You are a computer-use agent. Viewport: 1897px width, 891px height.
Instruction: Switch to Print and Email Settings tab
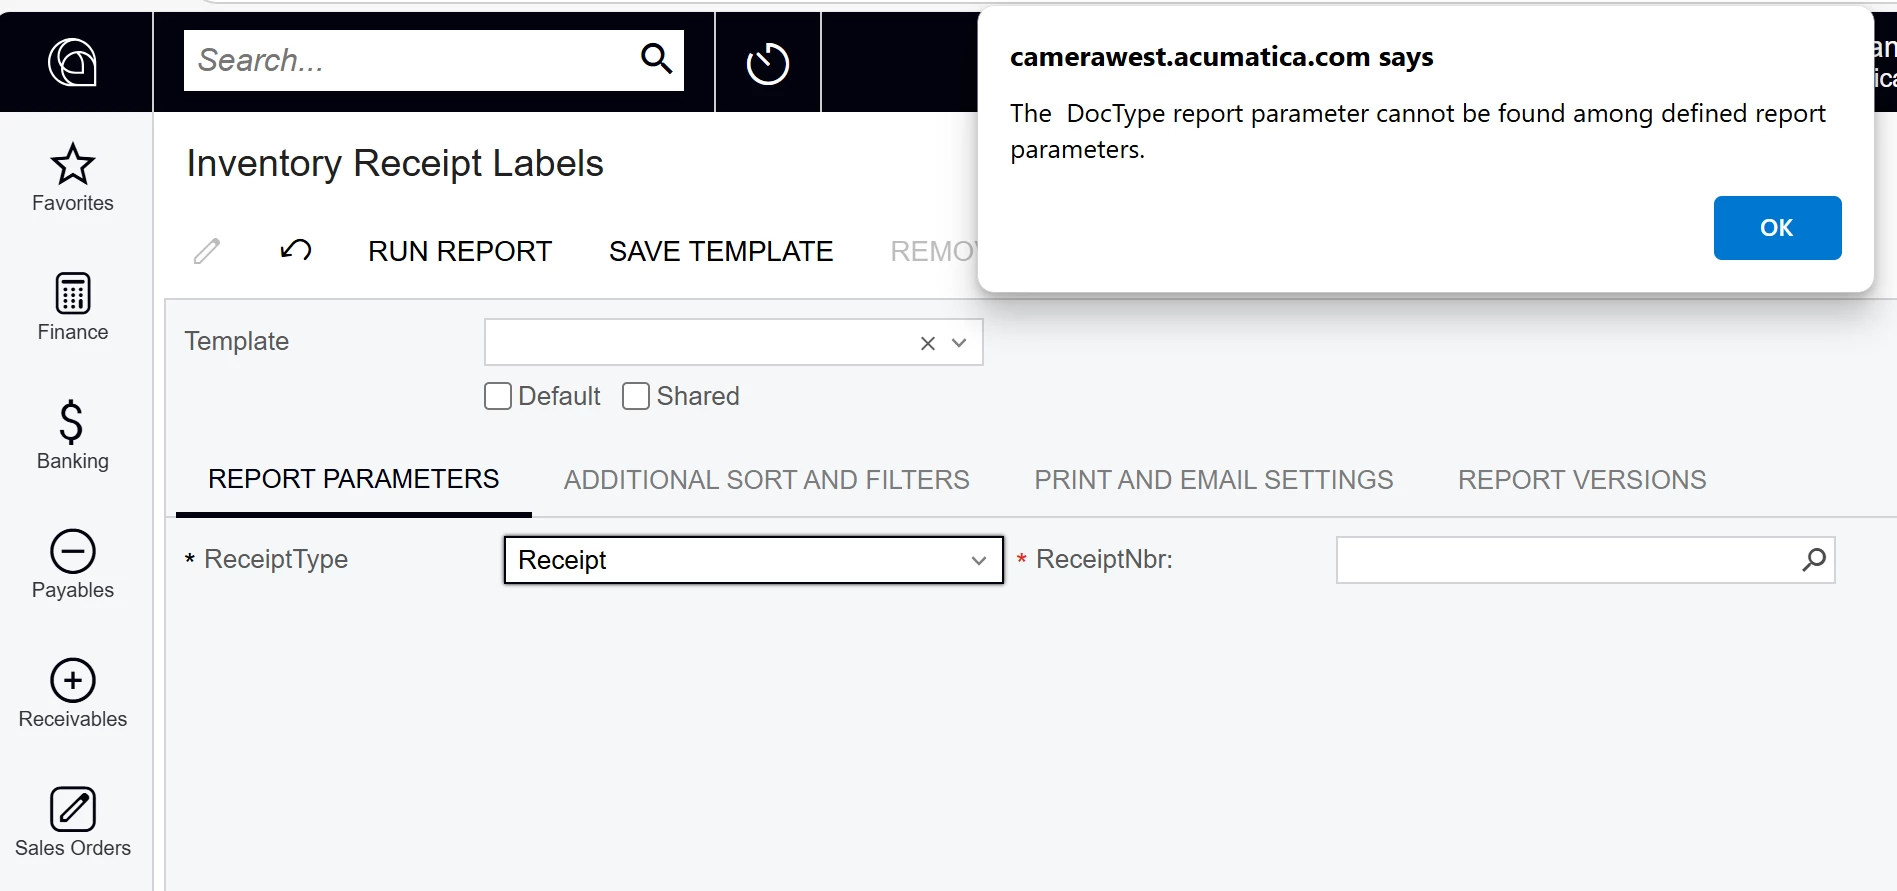(1214, 480)
